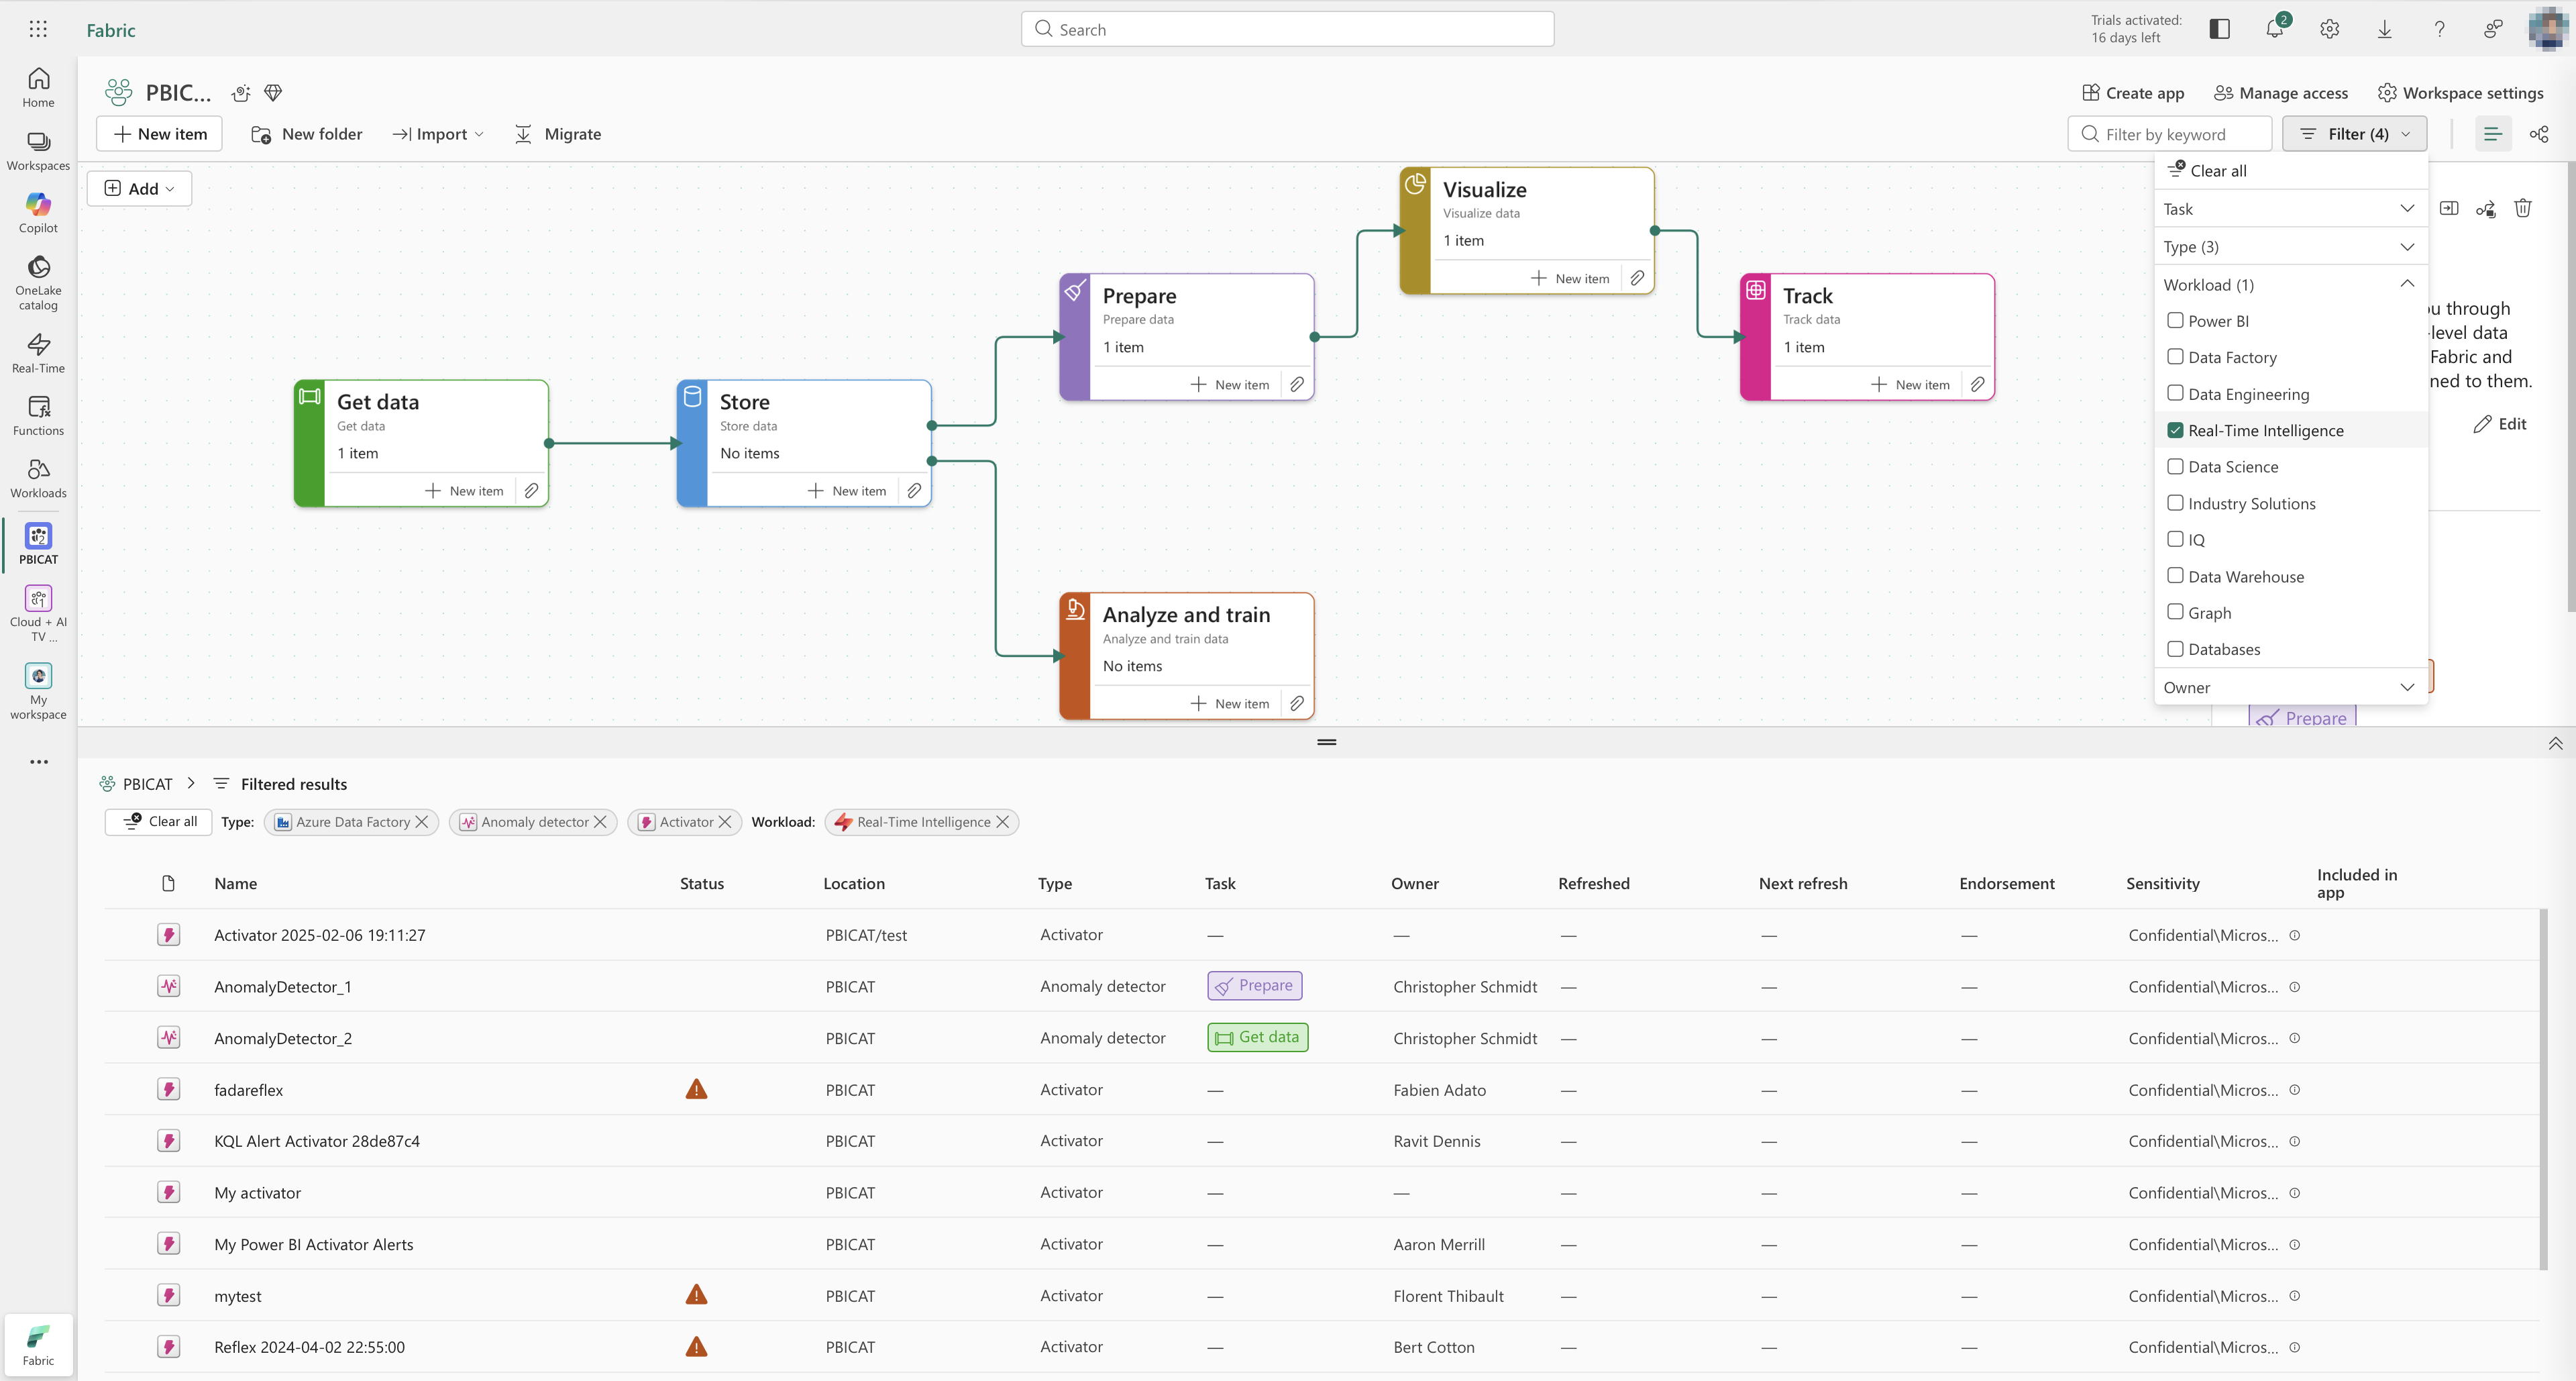The image size is (2576, 1381).
Task: Click Create app
Action: [x=2133, y=93]
